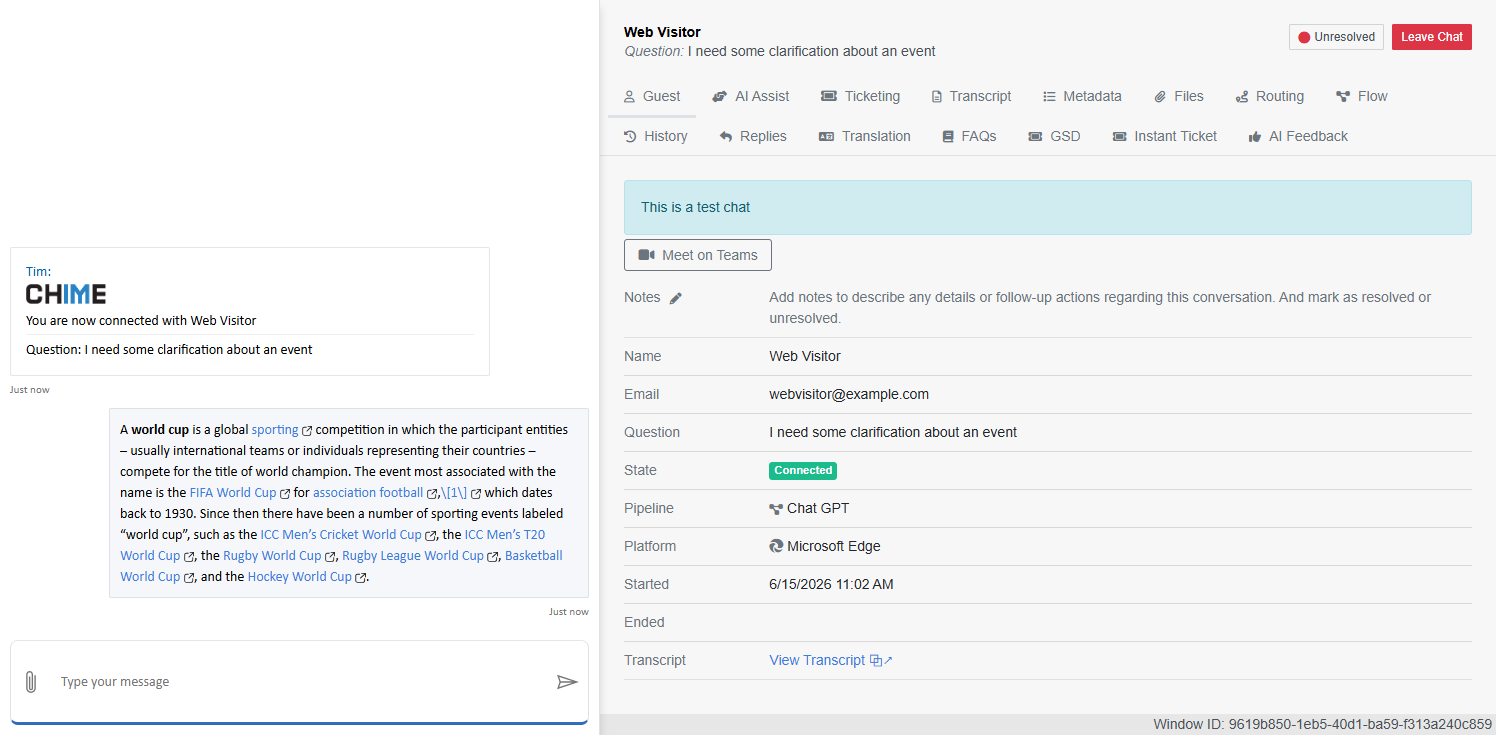Screen dimensions: 1496x735
Task: Switch to the Ticketing tab
Action: click(x=860, y=96)
